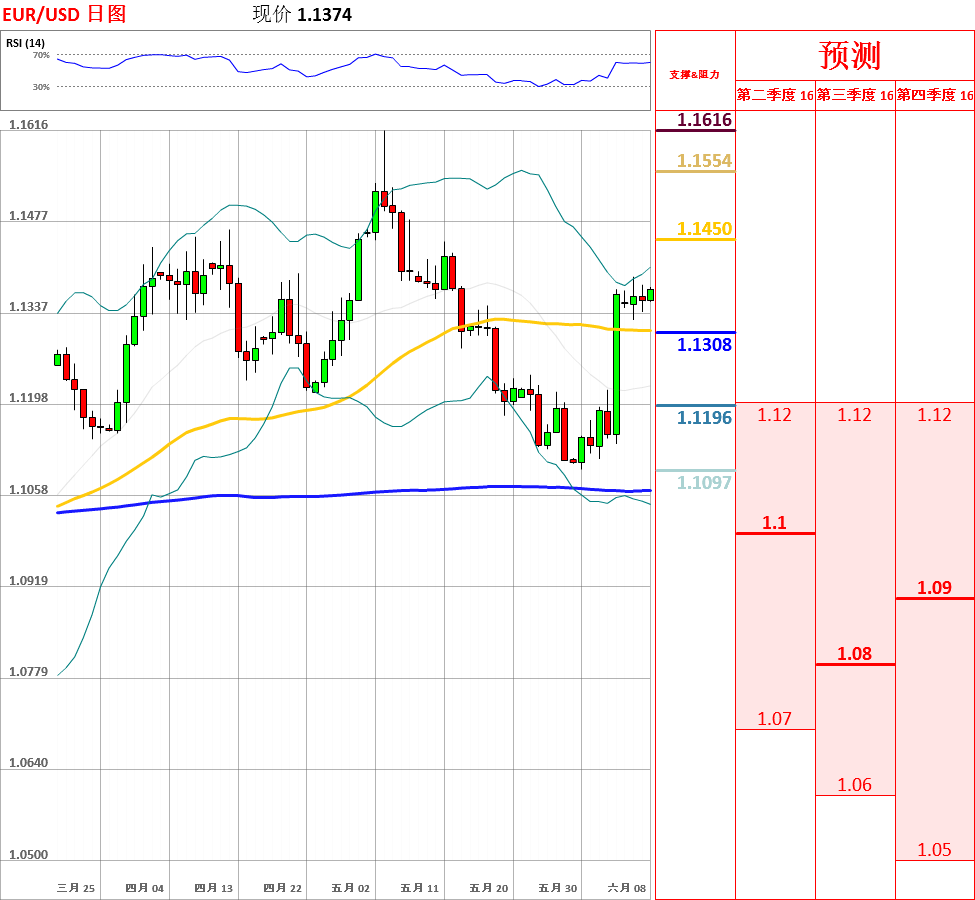Viewport: 975px width, 900px height.
Task: Click the 1.1337 y-axis price label
Action: point(29,307)
